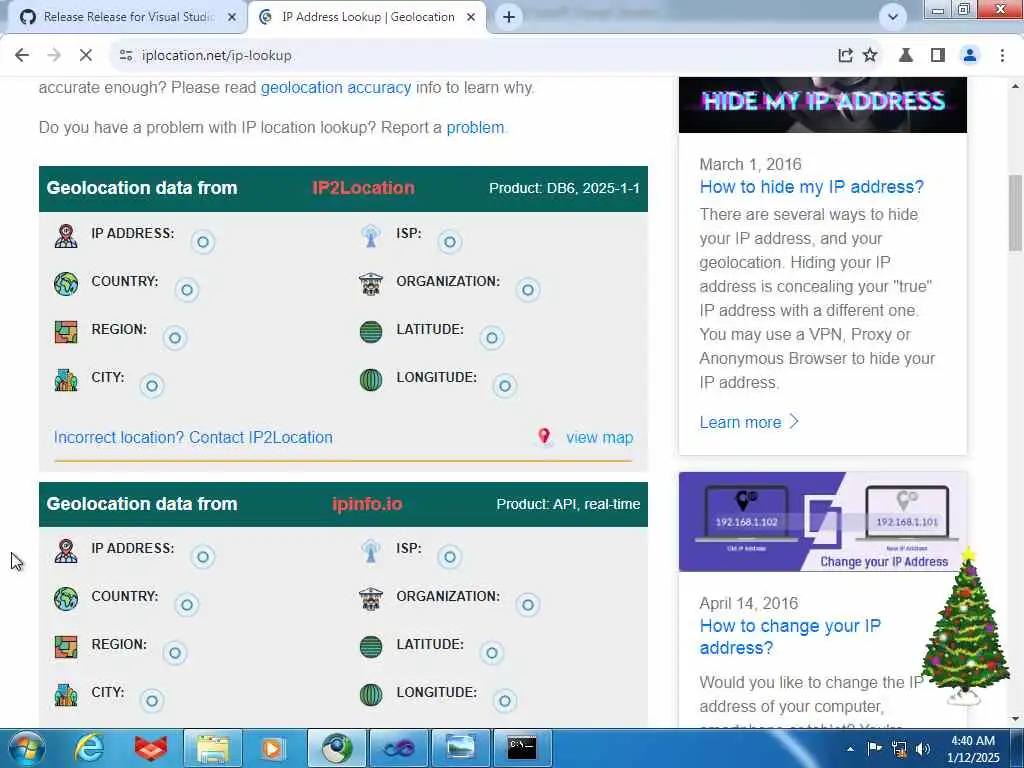1024x768 pixels.
Task: Toggle the browser side panel icon
Action: click(x=938, y=56)
